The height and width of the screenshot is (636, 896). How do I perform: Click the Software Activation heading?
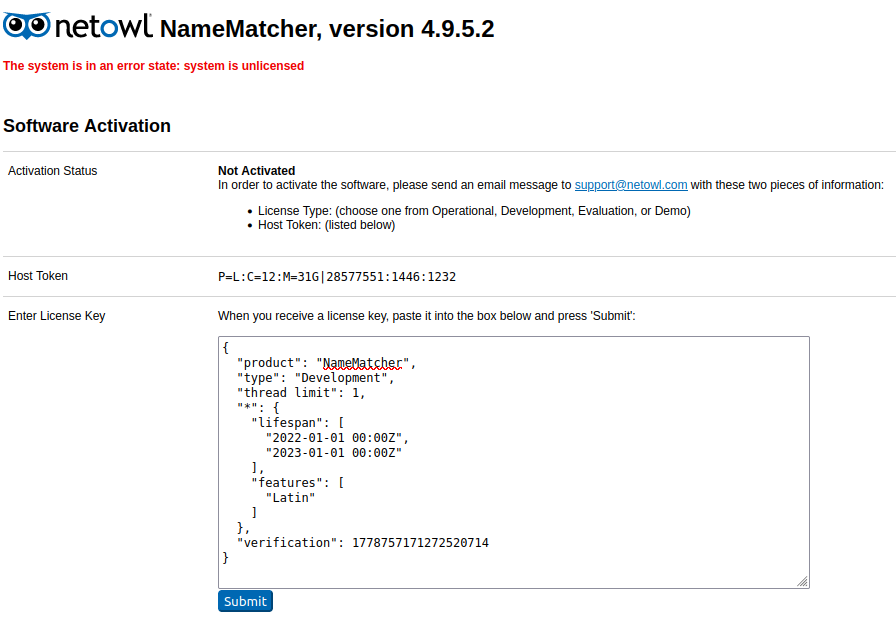87,126
